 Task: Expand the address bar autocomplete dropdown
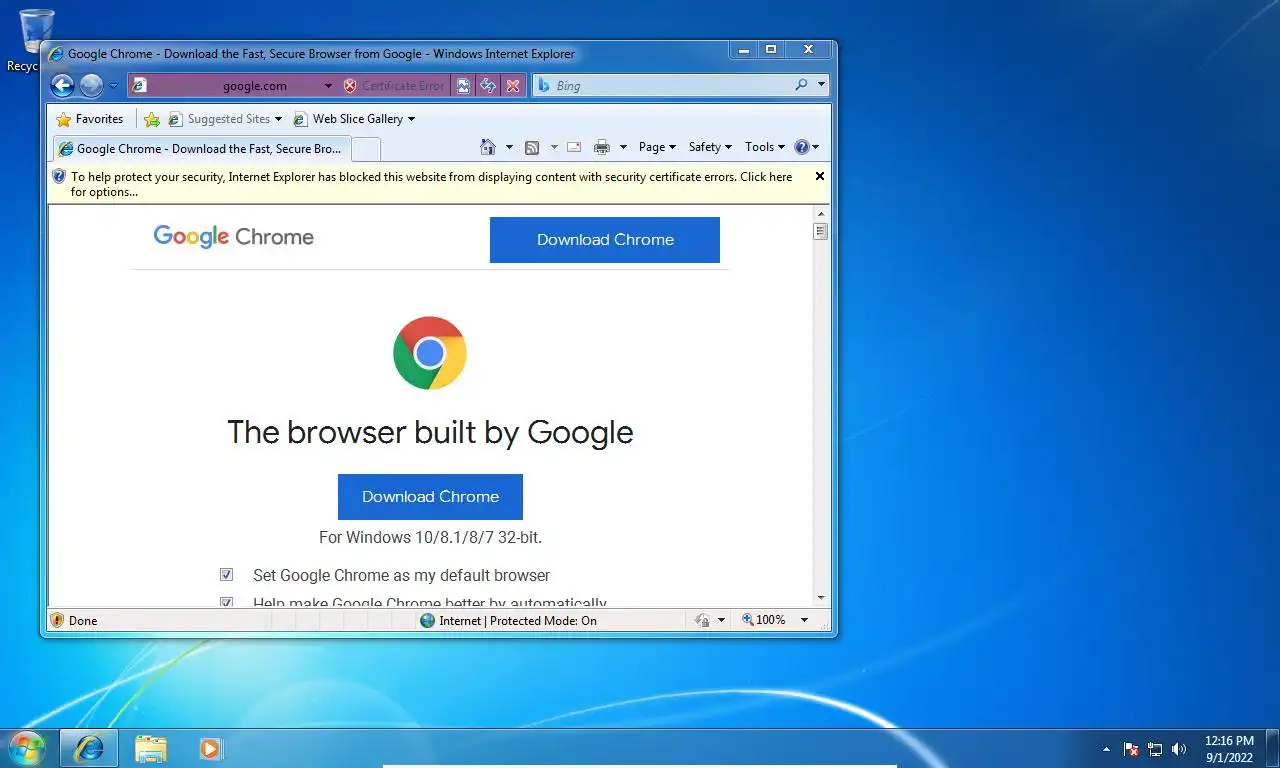pyautogui.click(x=328, y=86)
